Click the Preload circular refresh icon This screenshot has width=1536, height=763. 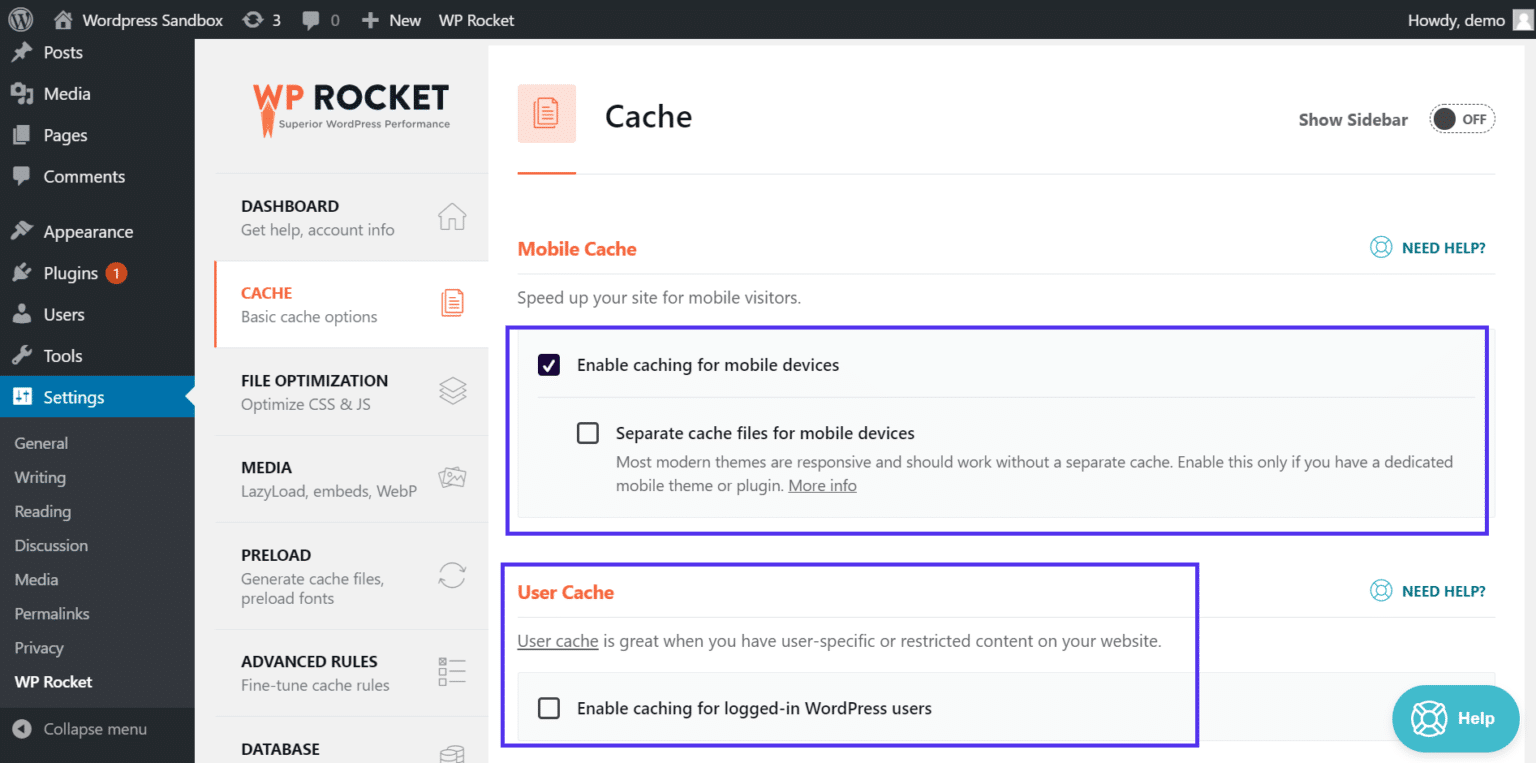[452, 575]
